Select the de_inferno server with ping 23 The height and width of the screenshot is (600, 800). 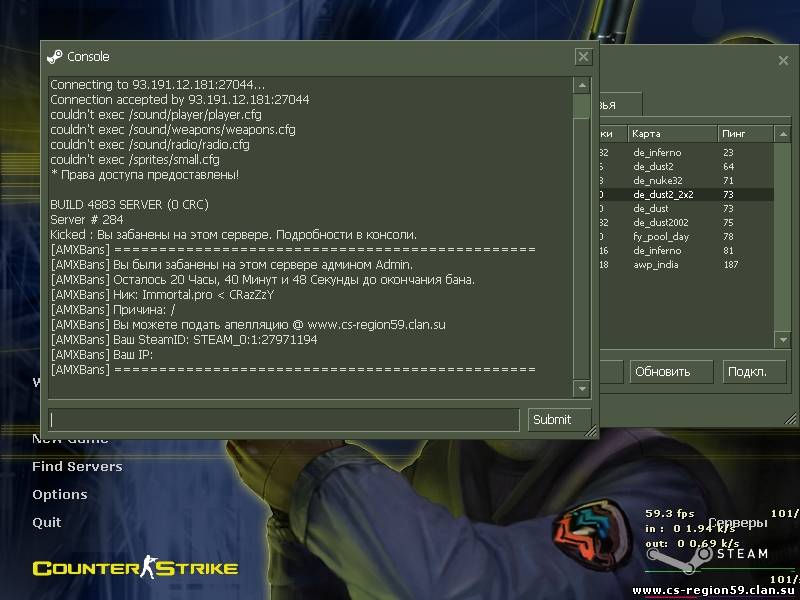coord(686,153)
